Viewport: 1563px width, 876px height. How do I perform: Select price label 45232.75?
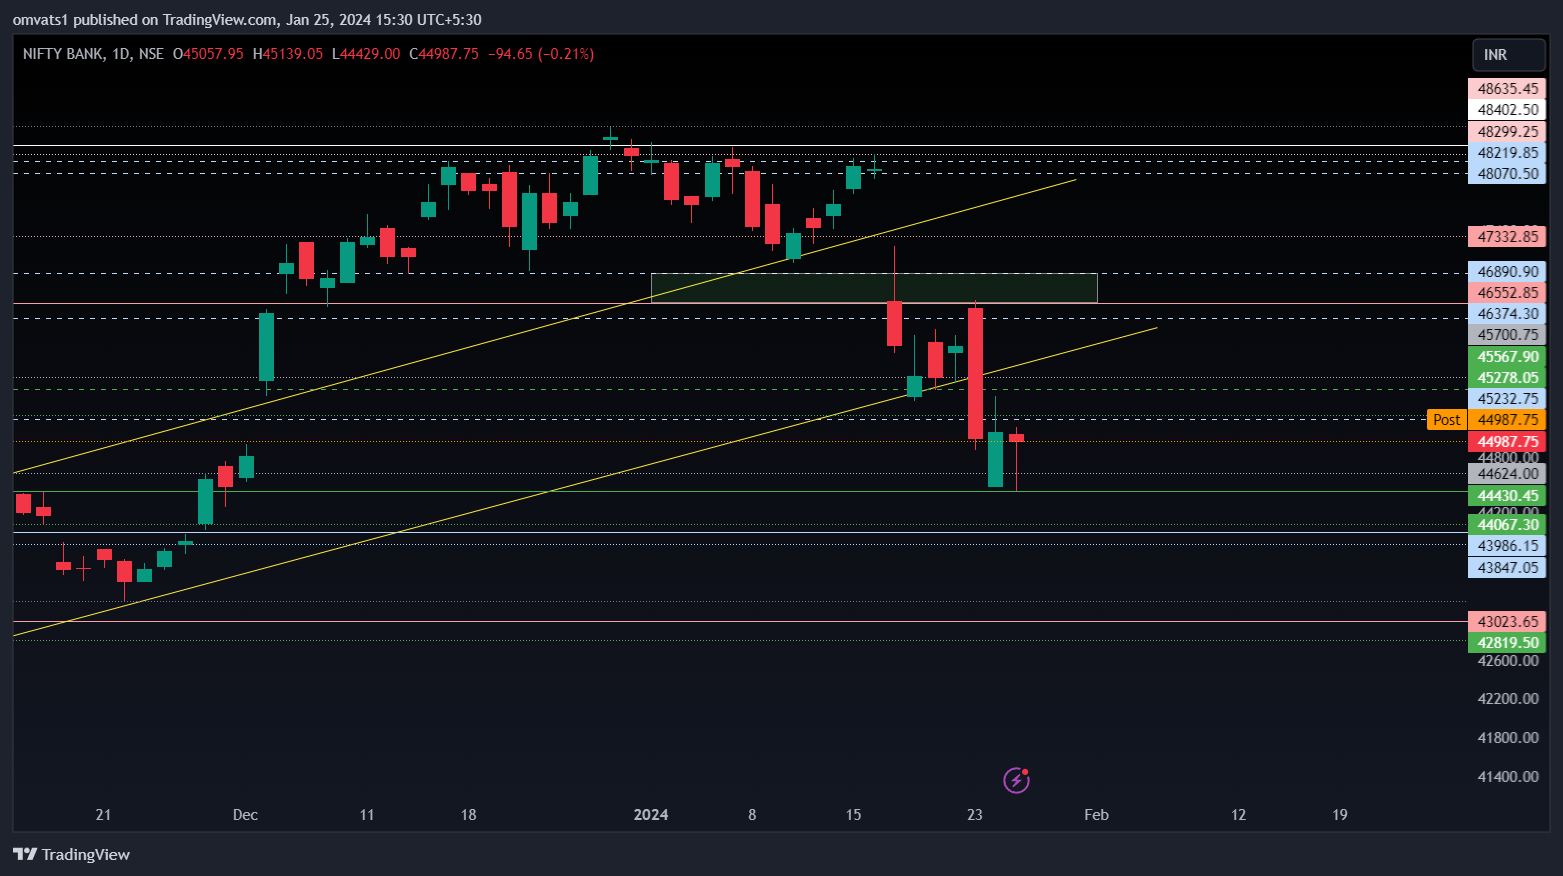(1507, 399)
